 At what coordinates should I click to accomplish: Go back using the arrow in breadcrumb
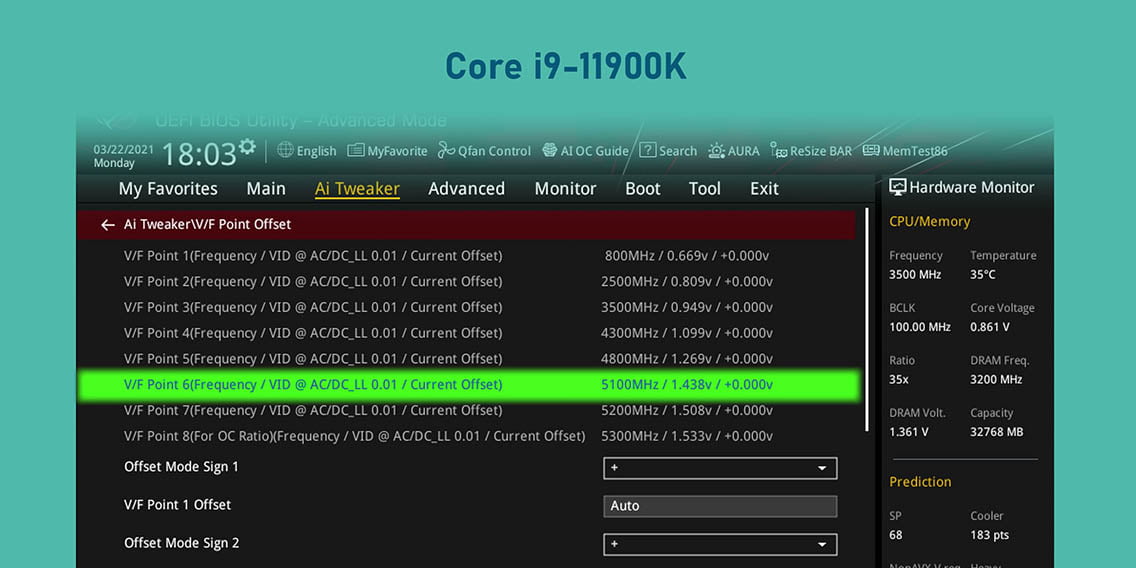(x=108, y=225)
